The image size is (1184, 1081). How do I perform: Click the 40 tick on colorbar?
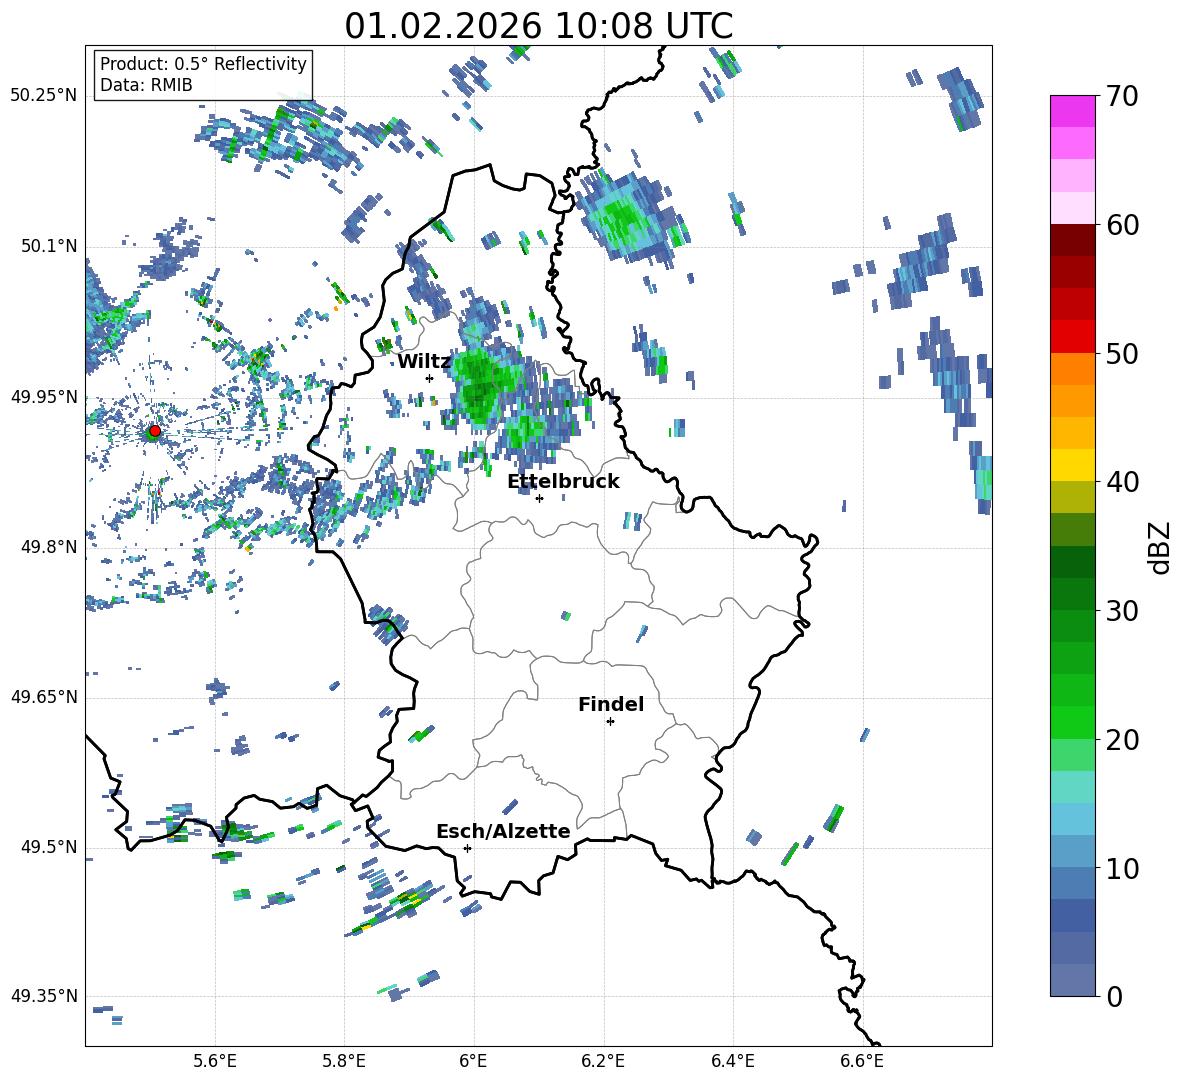point(1121,482)
